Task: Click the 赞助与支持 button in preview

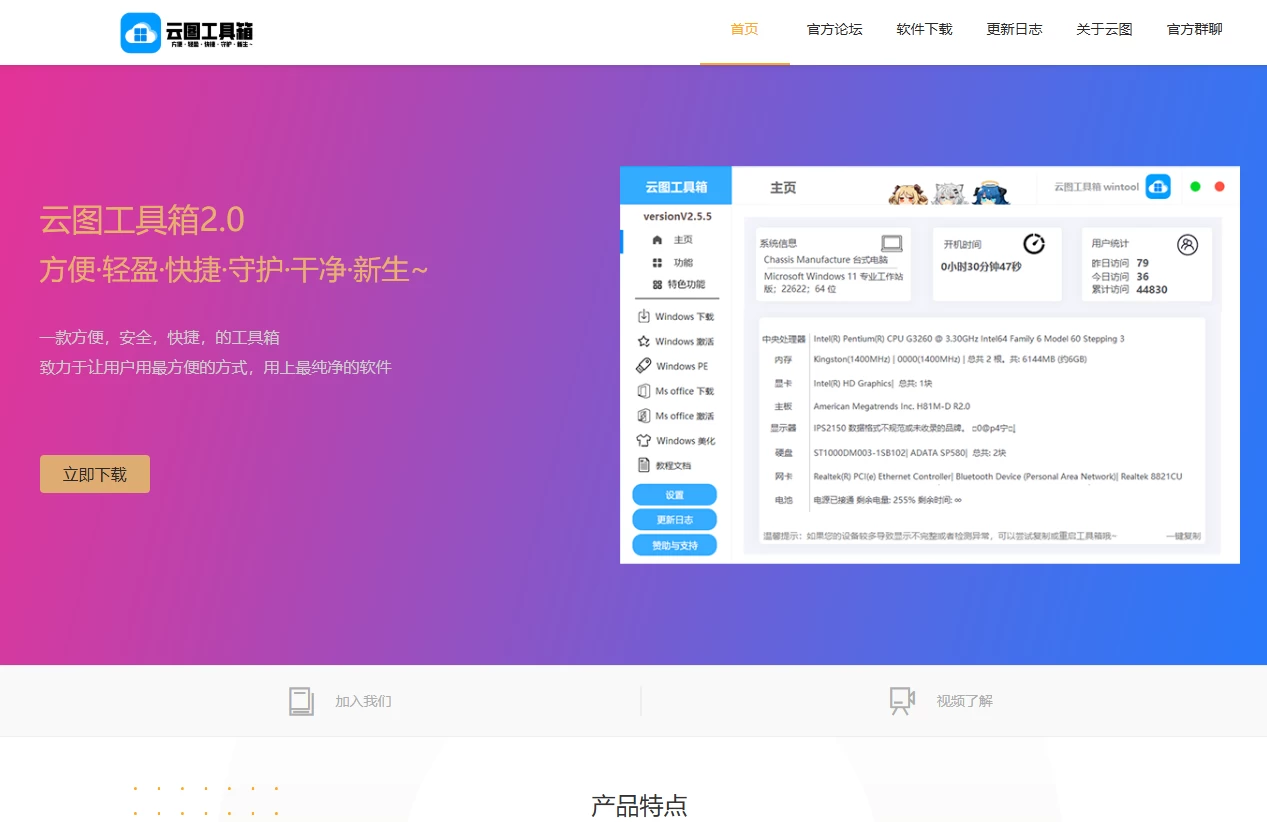Action: [674, 545]
